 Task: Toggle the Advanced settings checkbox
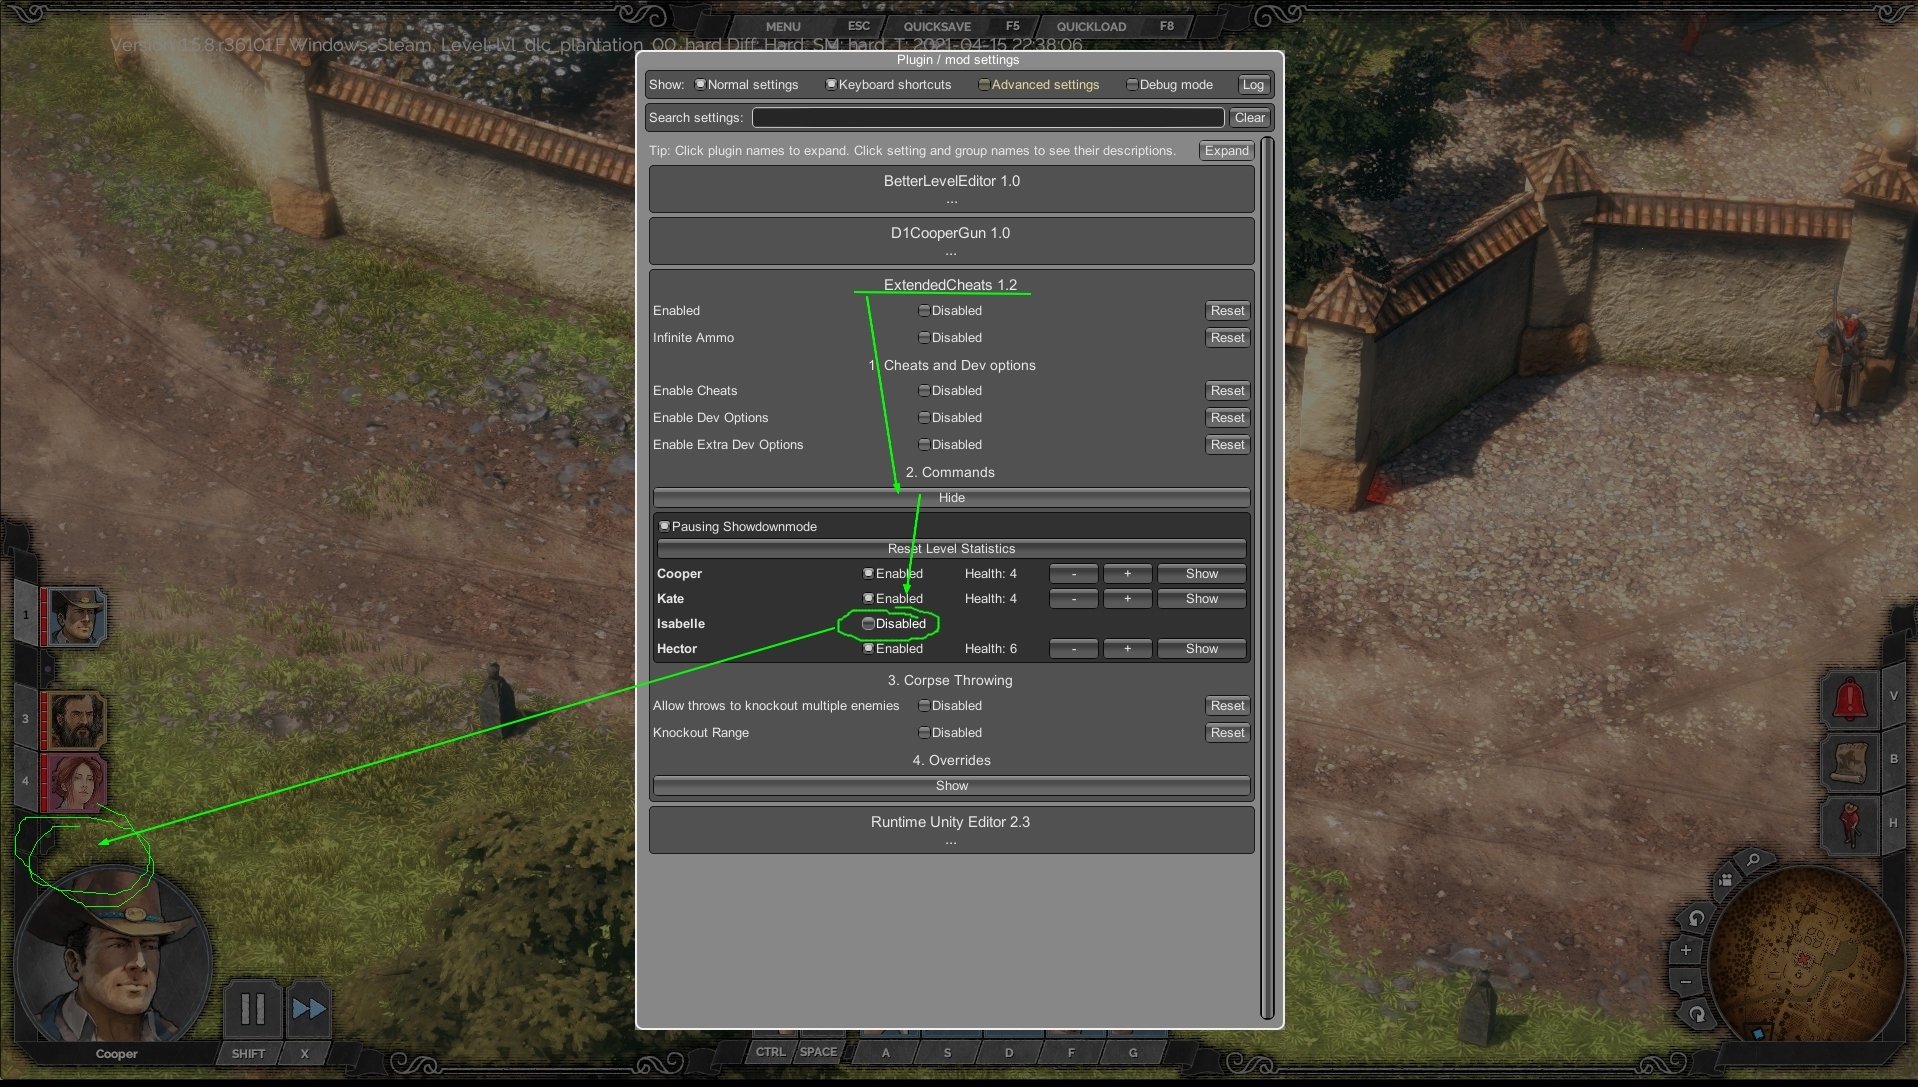pos(984,84)
